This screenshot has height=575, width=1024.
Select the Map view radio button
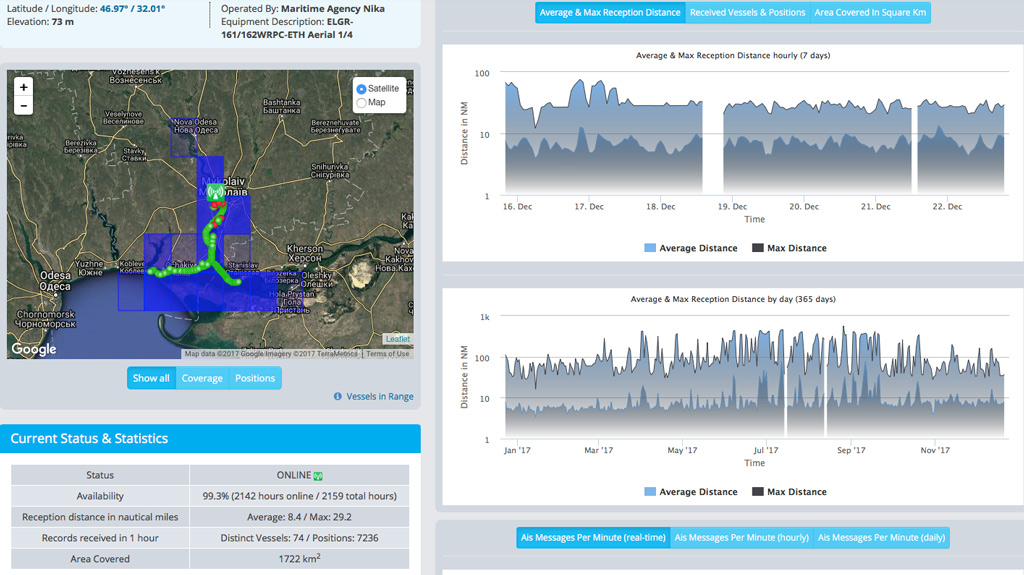[x=361, y=103]
